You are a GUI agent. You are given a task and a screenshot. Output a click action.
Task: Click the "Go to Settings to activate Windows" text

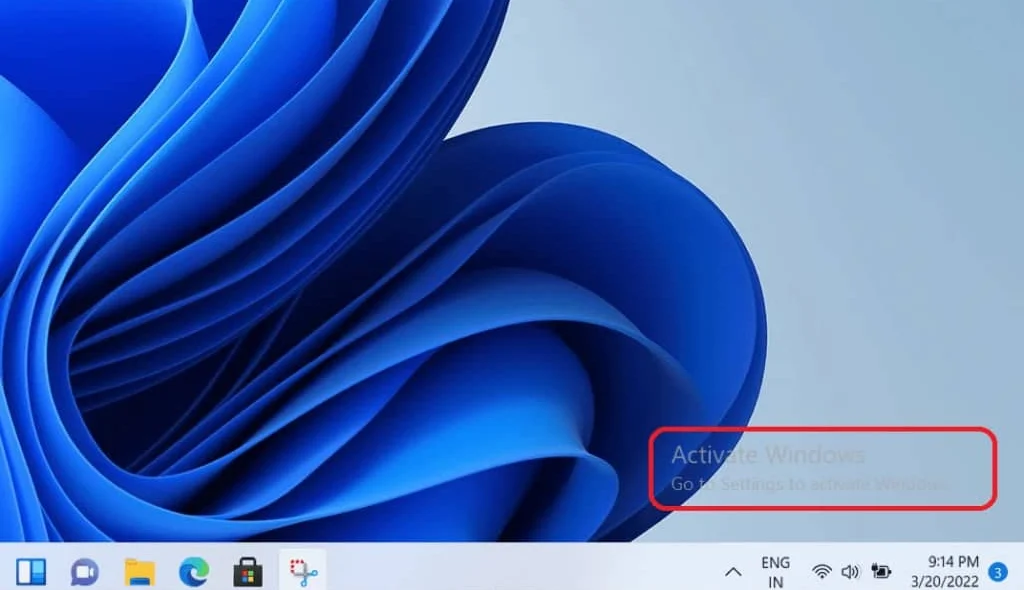pos(808,484)
